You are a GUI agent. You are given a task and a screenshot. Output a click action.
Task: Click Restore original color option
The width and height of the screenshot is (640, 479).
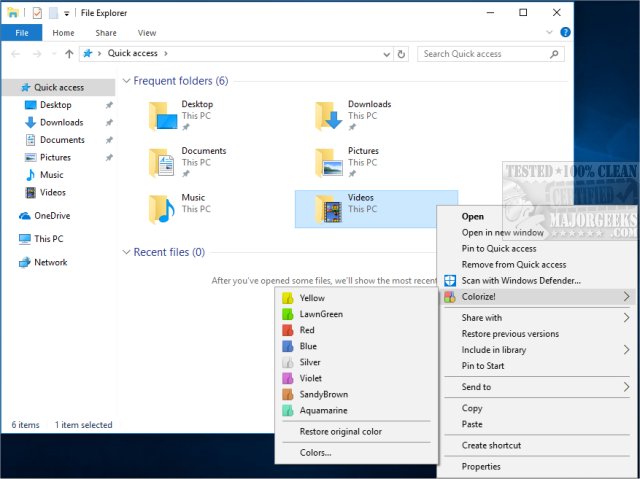coord(340,432)
